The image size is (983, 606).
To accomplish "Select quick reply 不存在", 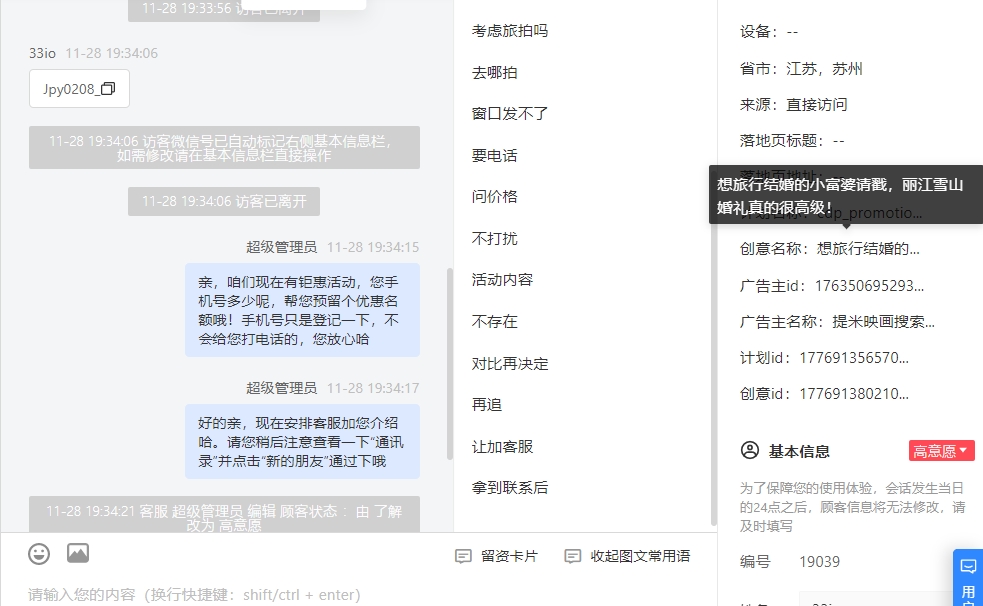I will 495,321.
